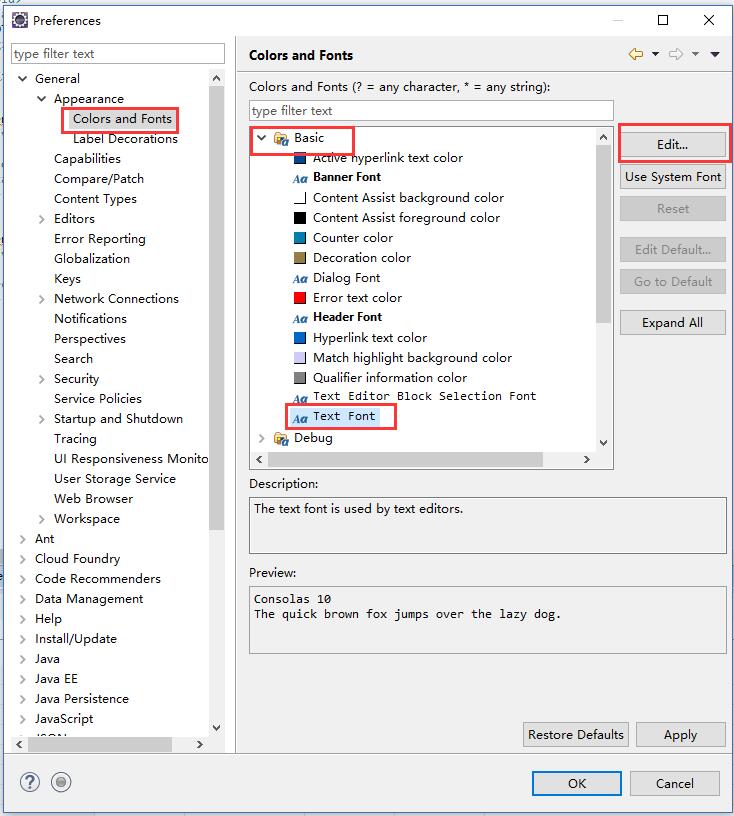Select Label Decorations in the tree
This screenshot has width=734, height=816.
[x=125, y=139]
